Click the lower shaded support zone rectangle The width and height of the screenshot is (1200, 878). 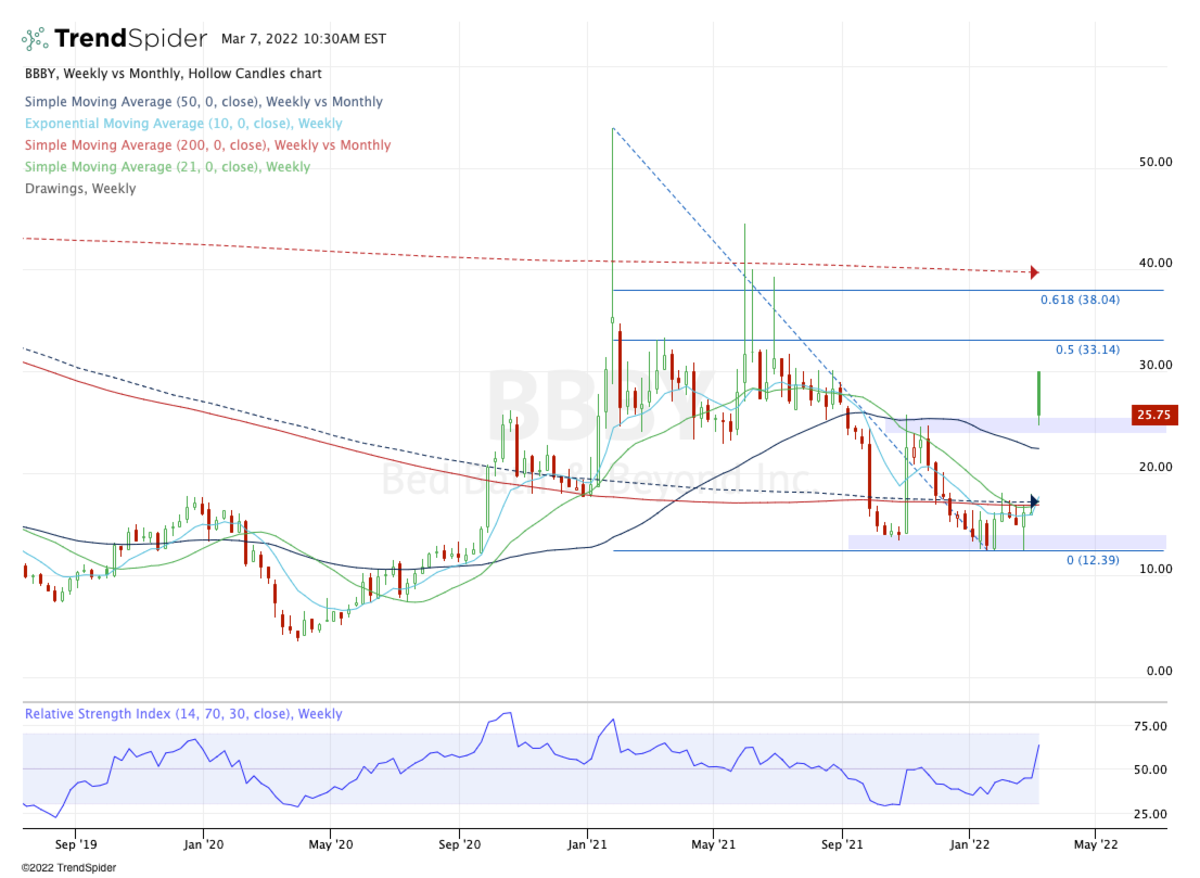pyautogui.click(x=1007, y=542)
